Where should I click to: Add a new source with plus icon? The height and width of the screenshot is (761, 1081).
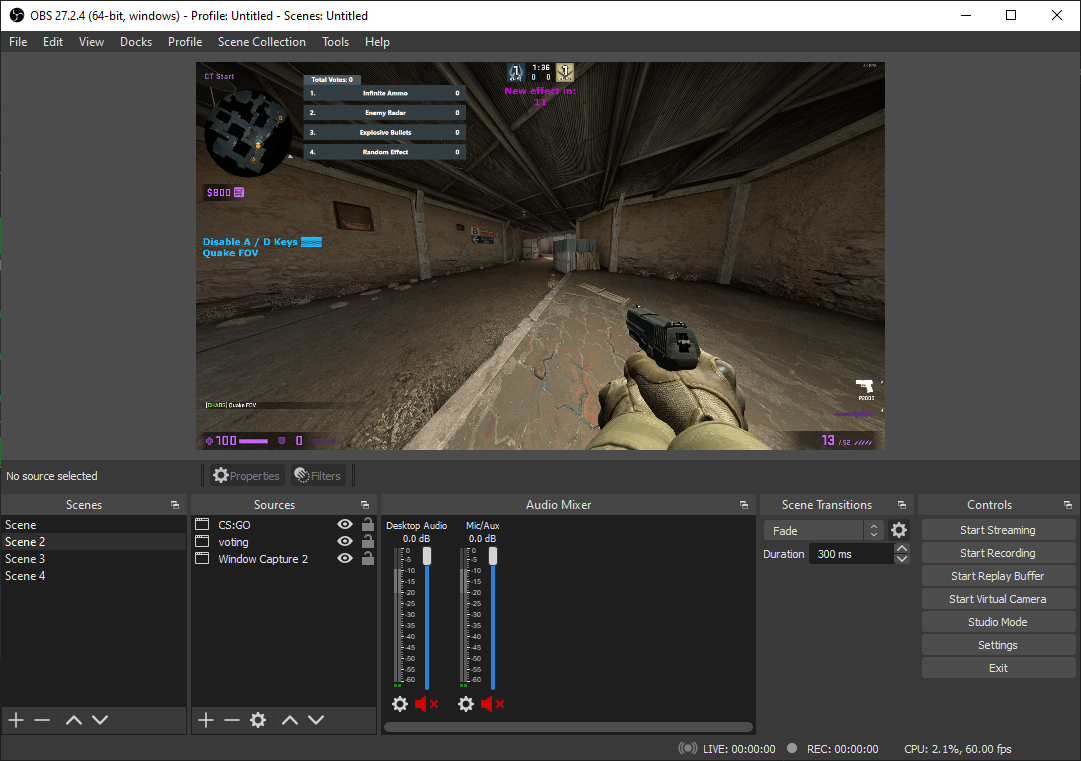click(205, 719)
